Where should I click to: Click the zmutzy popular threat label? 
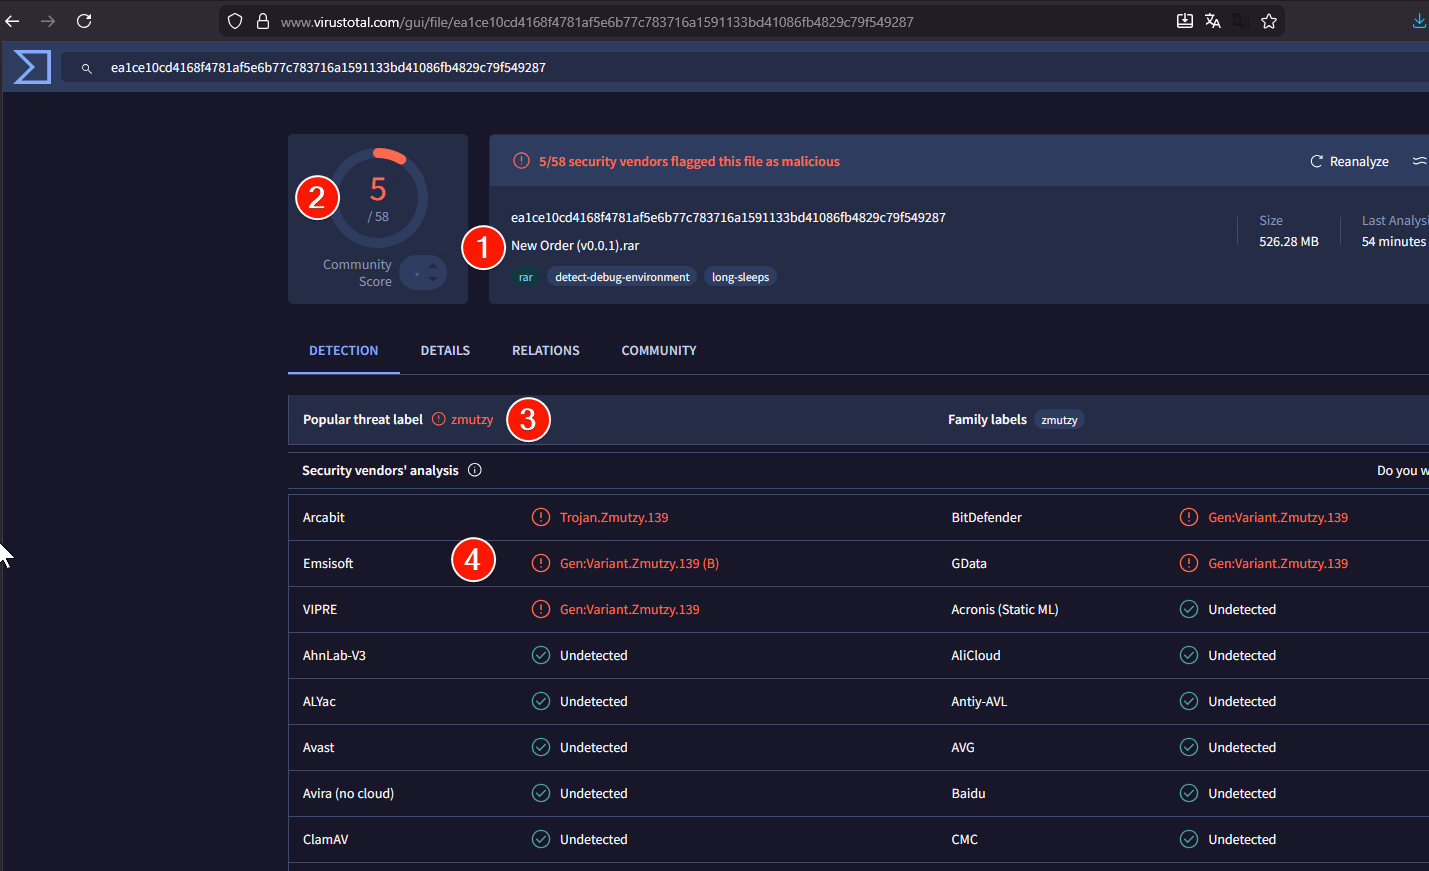(x=472, y=419)
